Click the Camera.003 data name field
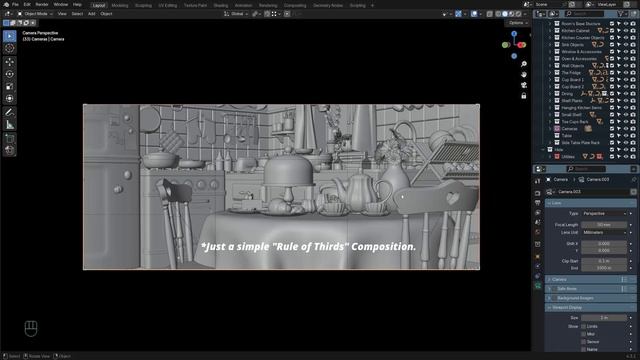 592,192
